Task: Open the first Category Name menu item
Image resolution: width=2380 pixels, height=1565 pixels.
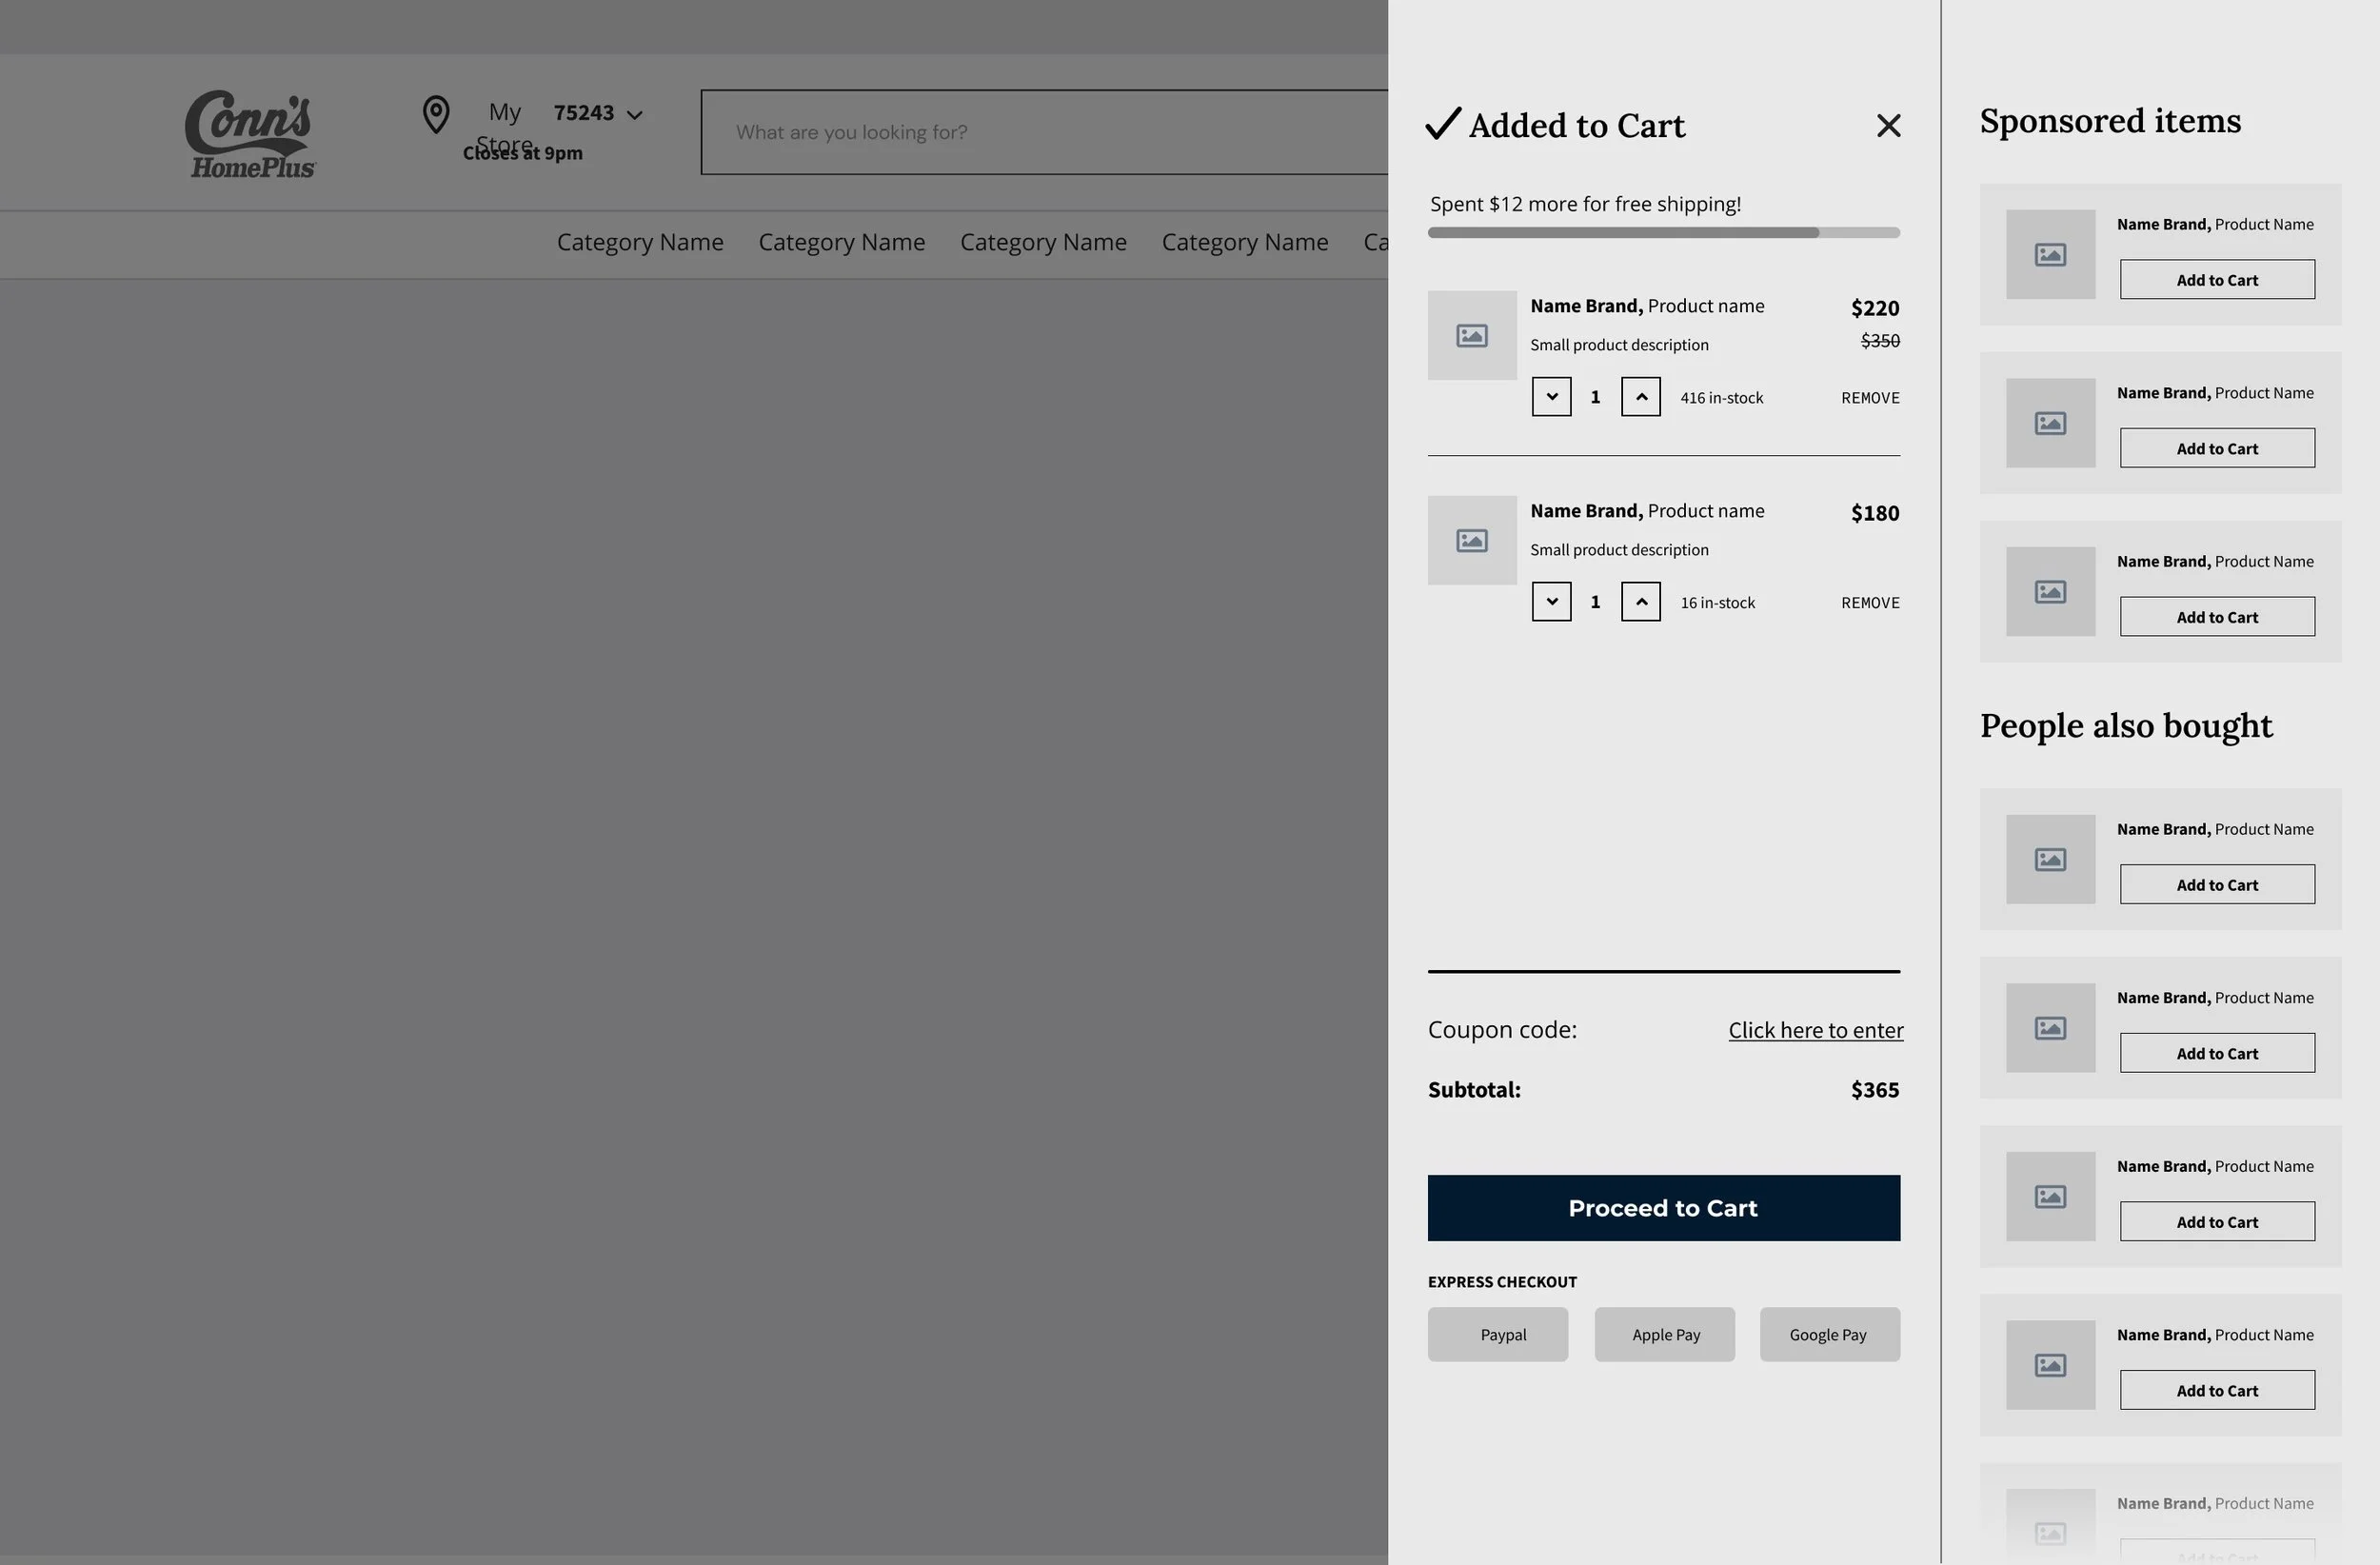Action: pos(640,243)
